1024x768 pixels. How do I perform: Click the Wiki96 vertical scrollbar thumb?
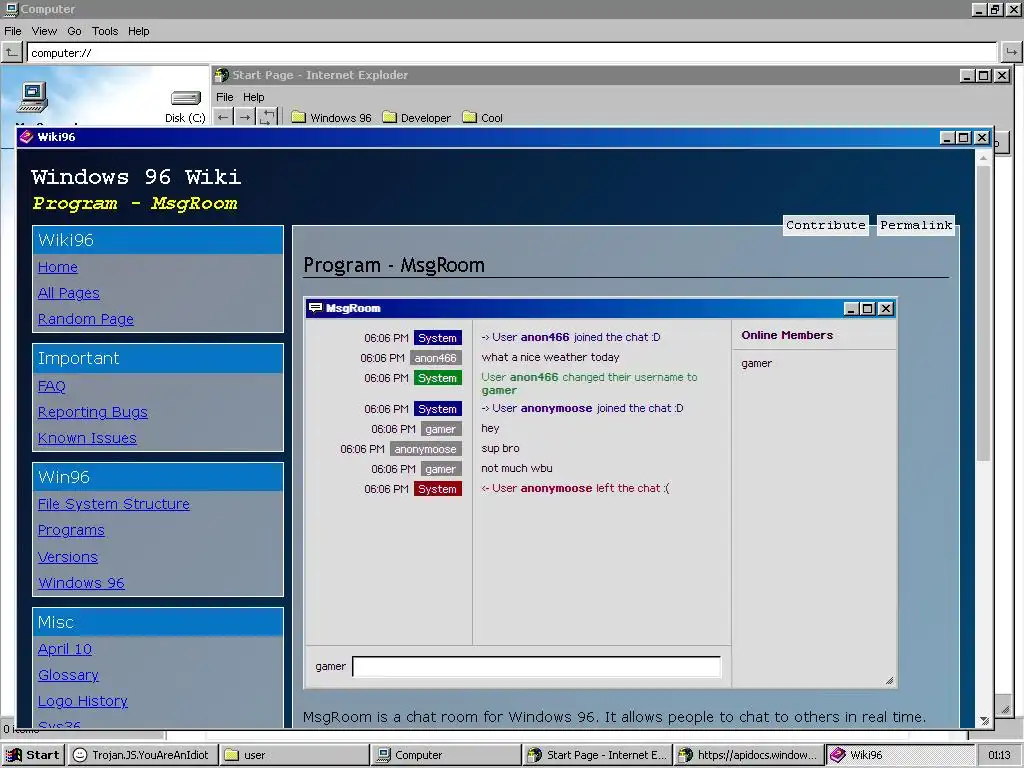[984, 313]
